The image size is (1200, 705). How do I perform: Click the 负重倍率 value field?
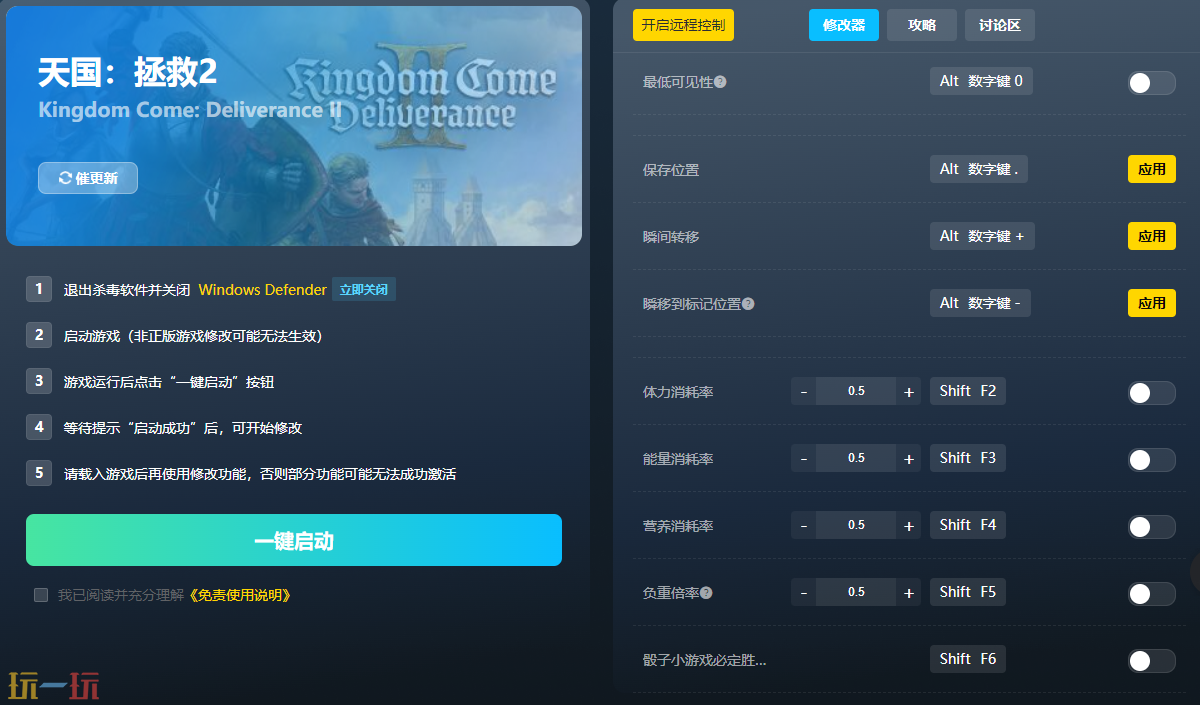coord(856,593)
